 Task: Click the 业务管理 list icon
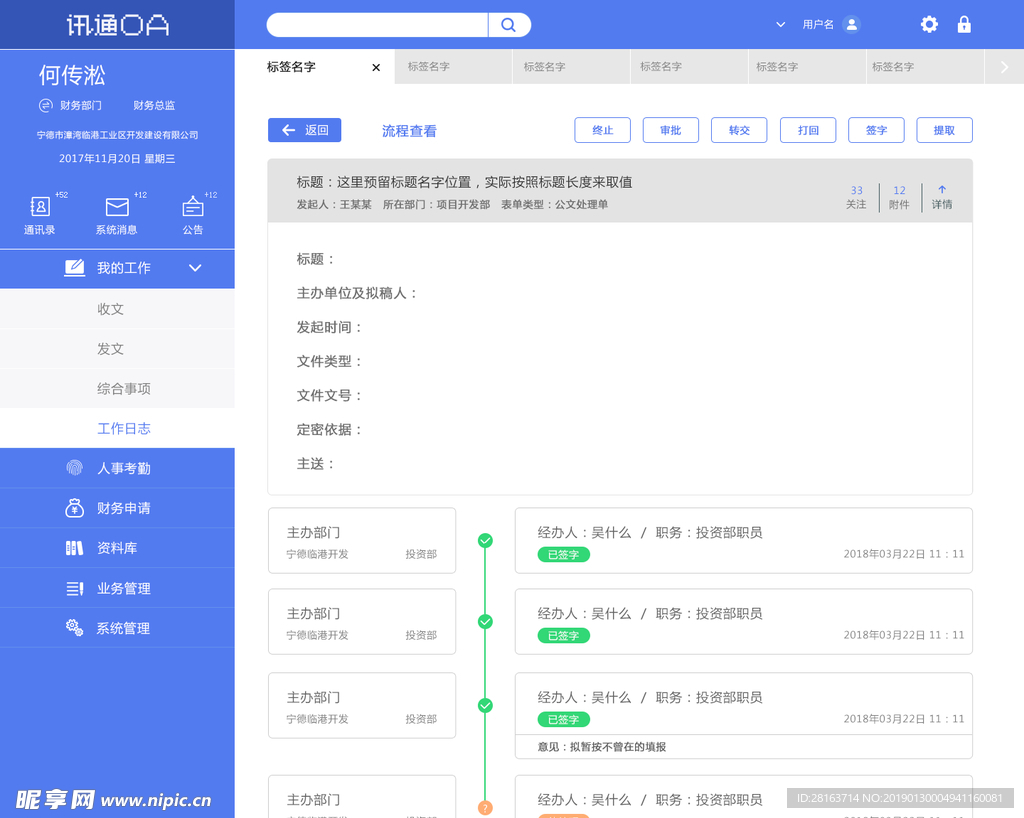pos(74,588)
